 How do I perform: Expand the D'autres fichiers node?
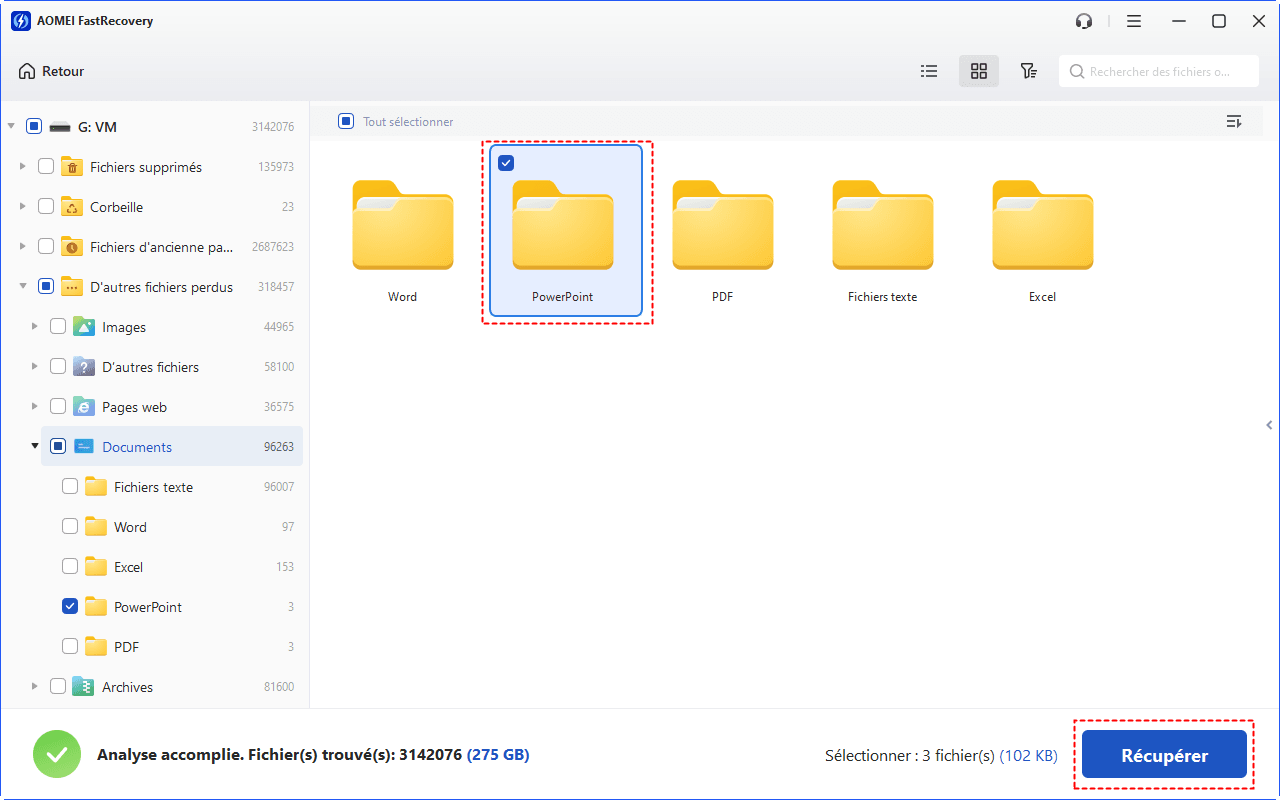35,367
